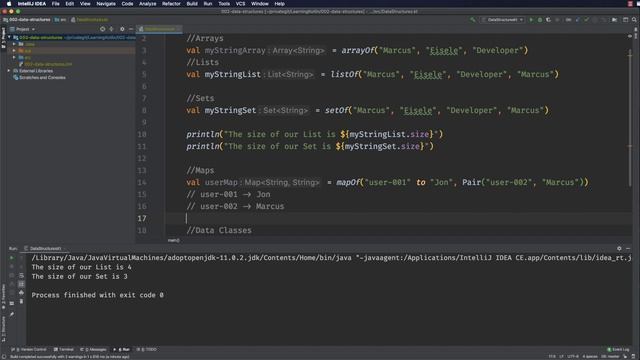Open Project Structure icon in toolbar

click(614, 20)
